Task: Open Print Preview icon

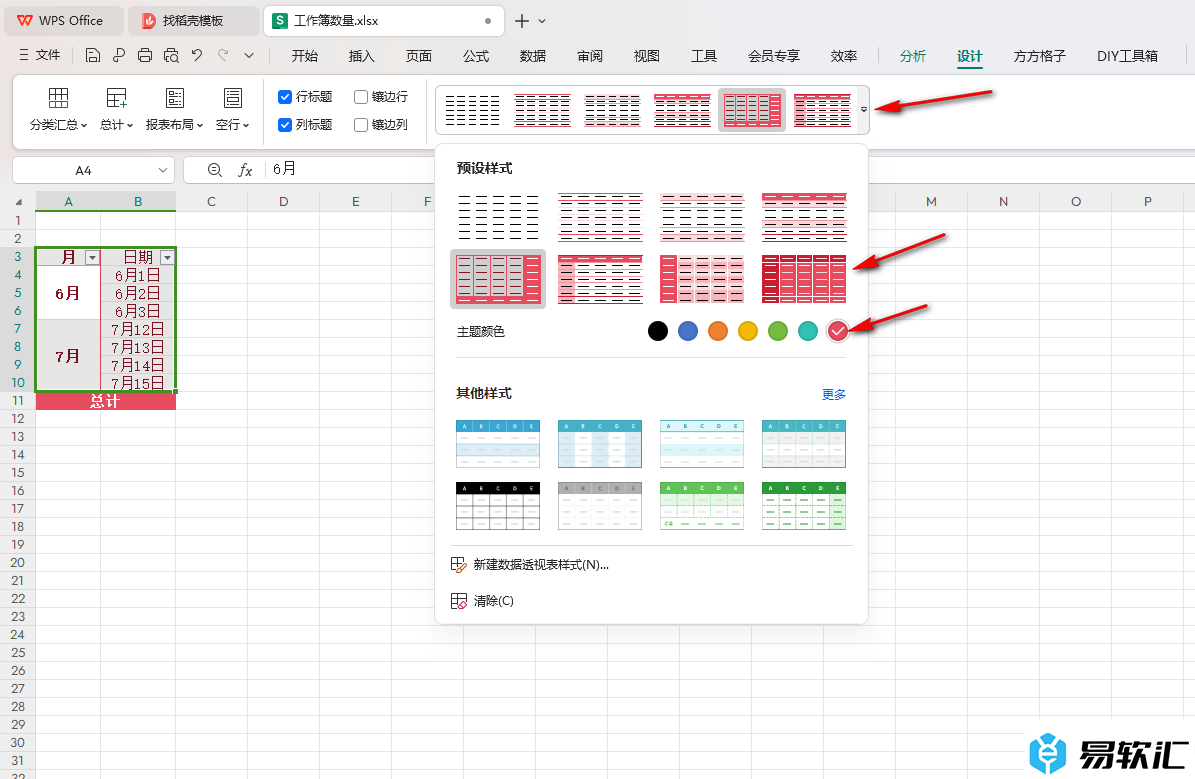Action: click(x=171, y=55)
